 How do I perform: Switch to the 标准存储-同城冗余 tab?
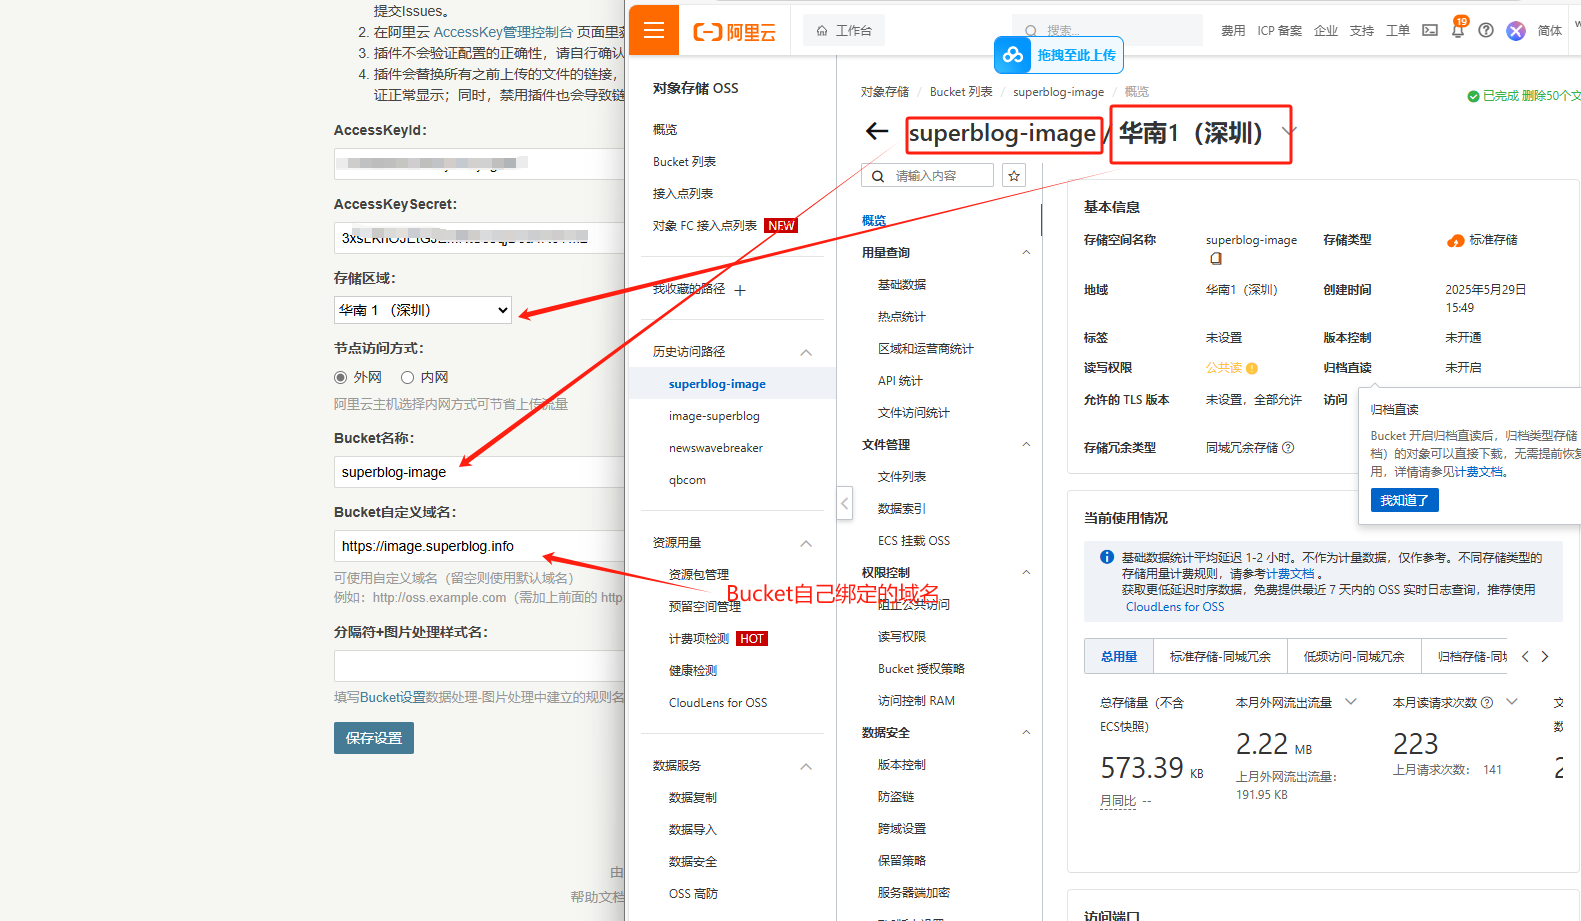pyautogui.click(x=1220, y=656)
